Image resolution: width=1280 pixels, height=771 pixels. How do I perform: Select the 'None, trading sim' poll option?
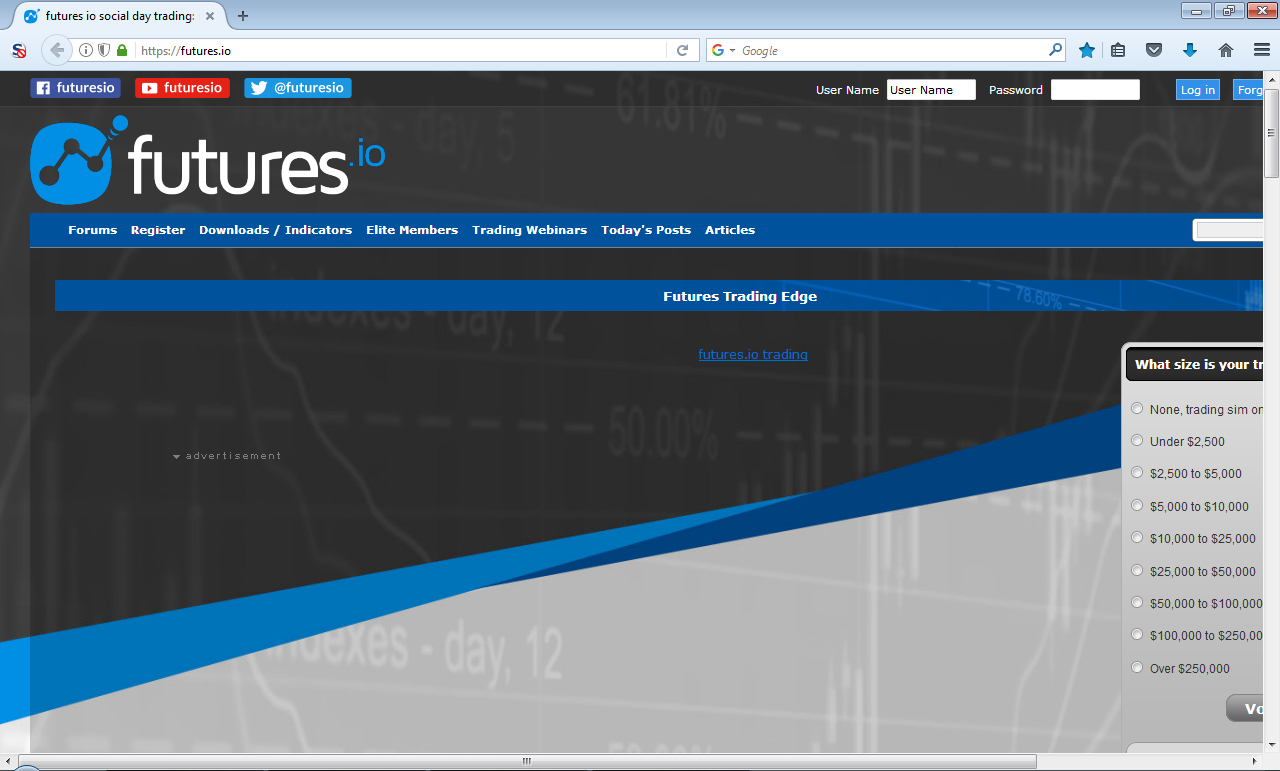[x=1137, y=408]
